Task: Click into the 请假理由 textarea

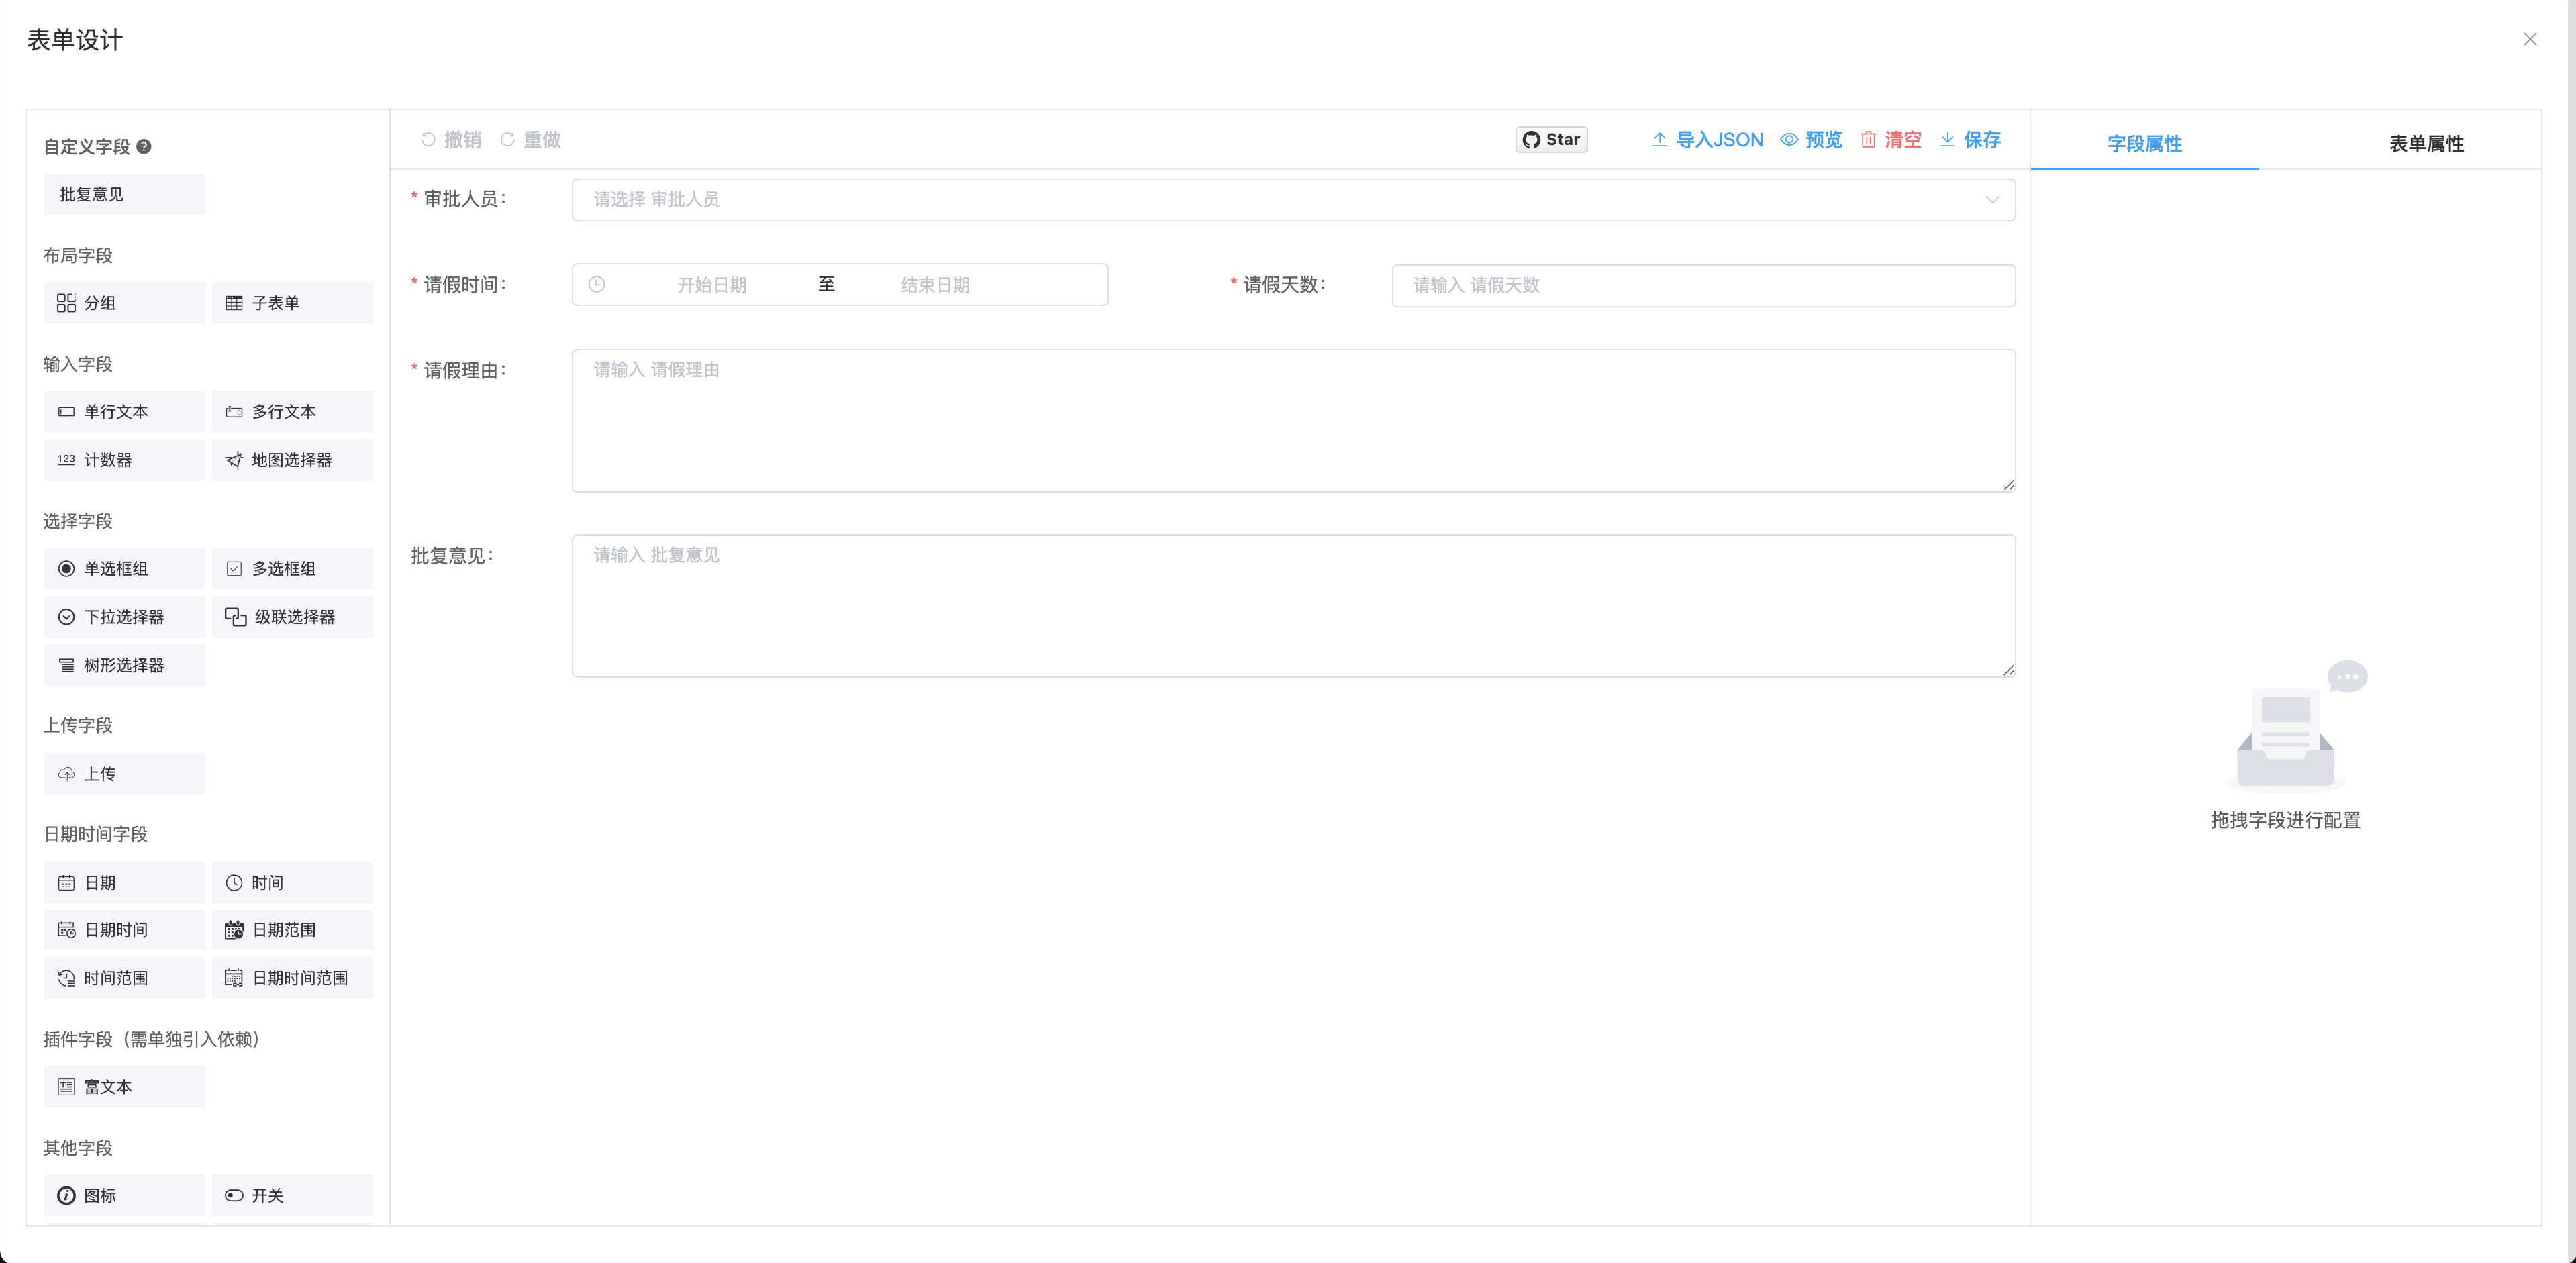Action: pos(1293,420)
